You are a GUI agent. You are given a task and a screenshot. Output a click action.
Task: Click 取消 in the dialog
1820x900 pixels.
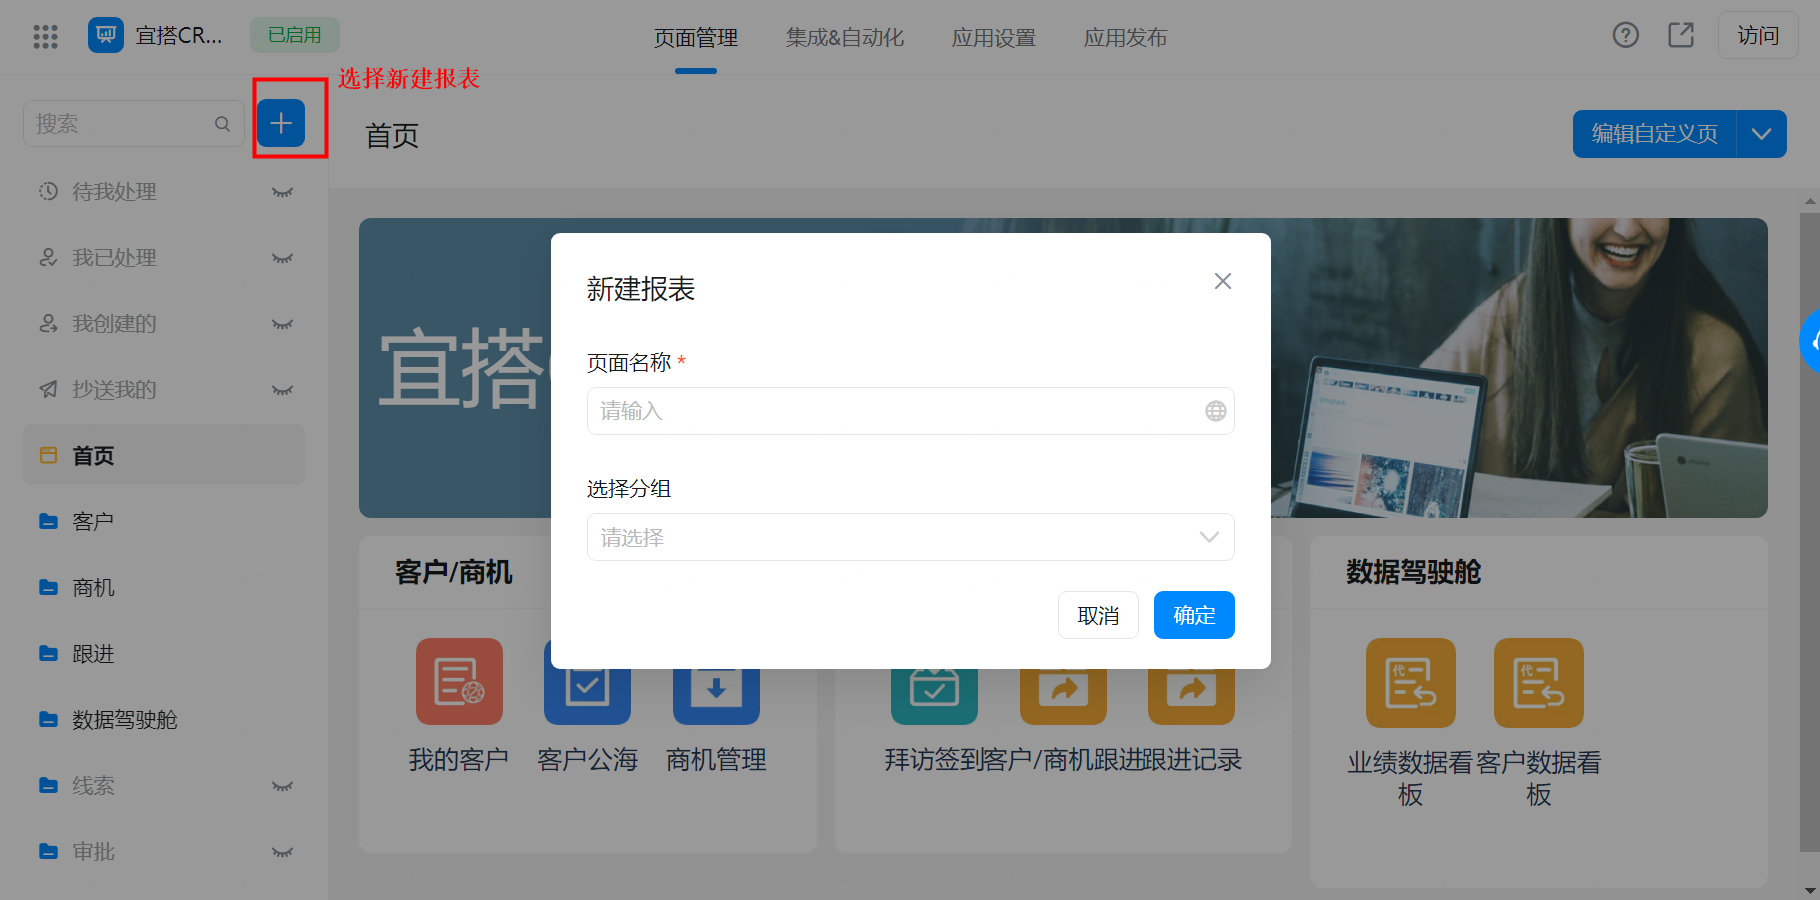pos(1098,615)
